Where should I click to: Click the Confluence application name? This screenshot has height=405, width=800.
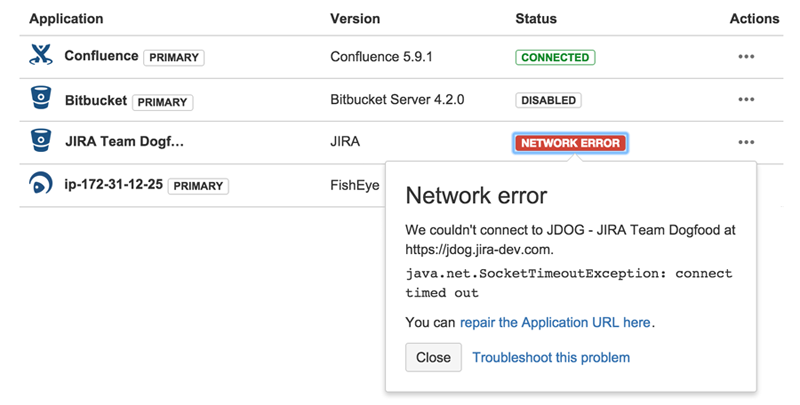(101, 56)
